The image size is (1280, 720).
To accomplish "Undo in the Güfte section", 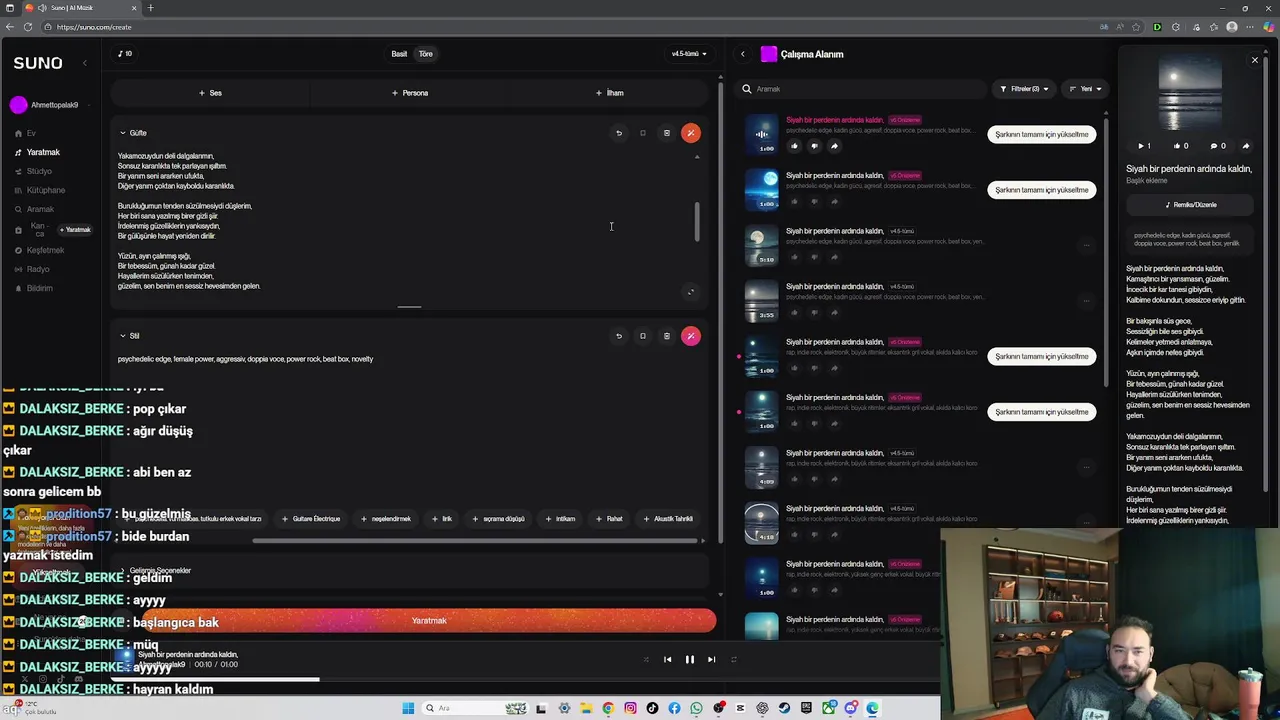I will [618, 133].
